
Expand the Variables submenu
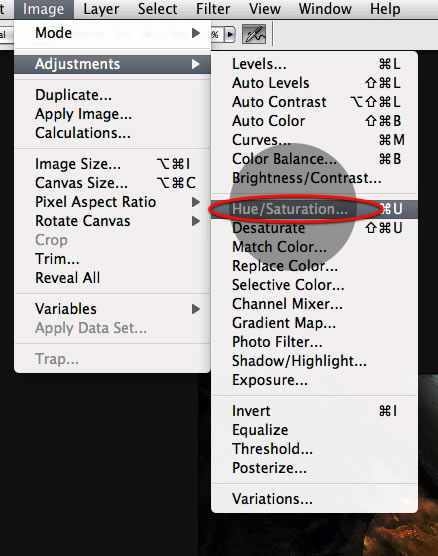click(112, 309)
